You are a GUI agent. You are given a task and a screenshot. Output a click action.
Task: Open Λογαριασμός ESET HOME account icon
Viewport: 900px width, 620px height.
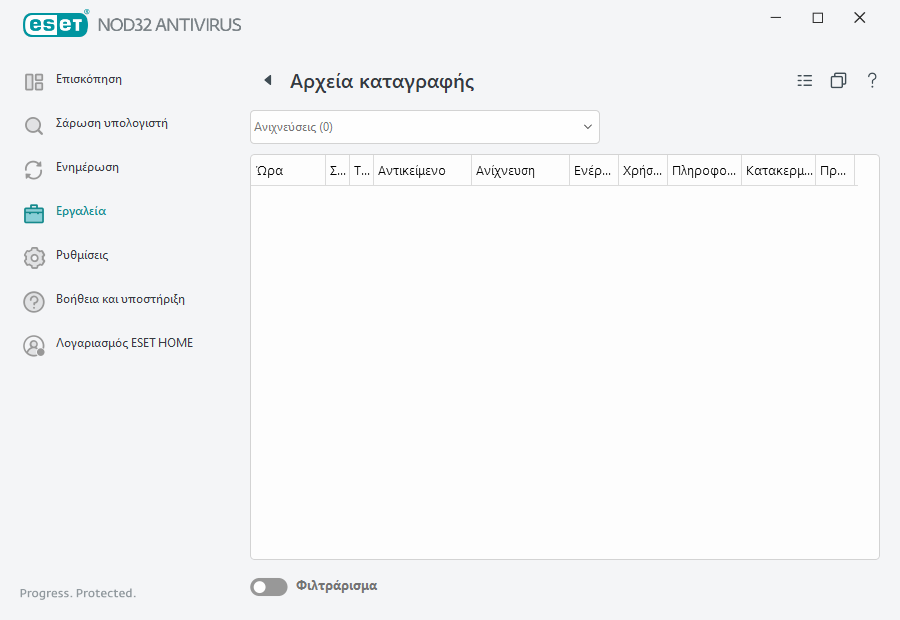point(33,344)
